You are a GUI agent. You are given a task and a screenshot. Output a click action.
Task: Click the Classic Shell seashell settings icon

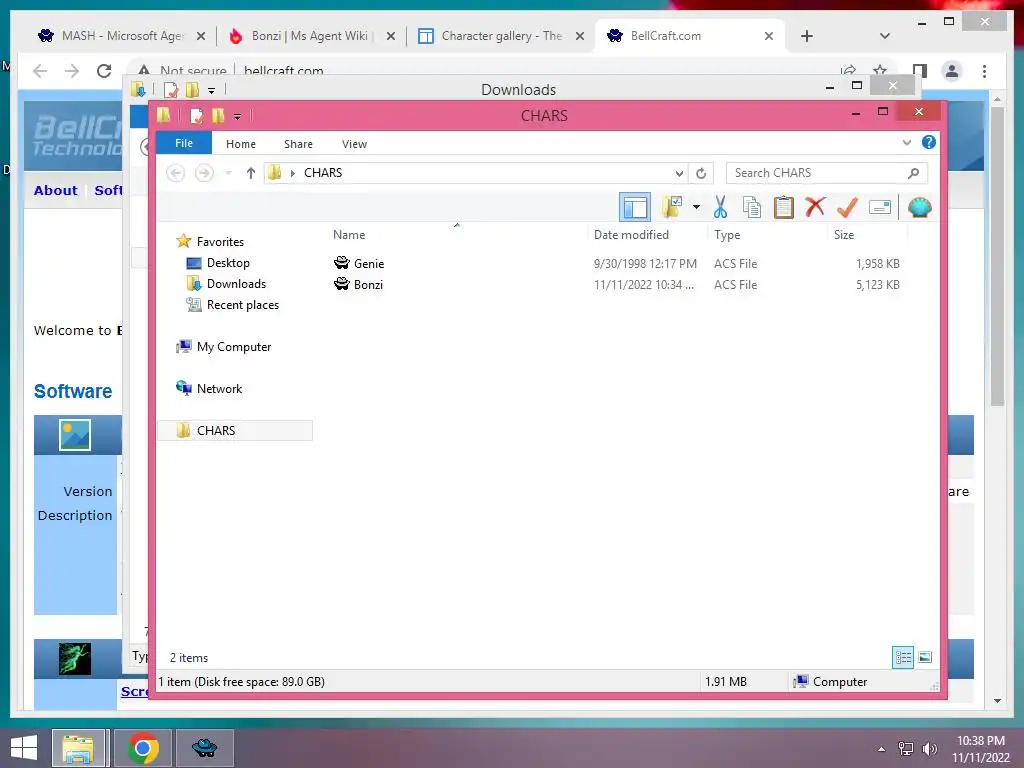click(920, 207)
